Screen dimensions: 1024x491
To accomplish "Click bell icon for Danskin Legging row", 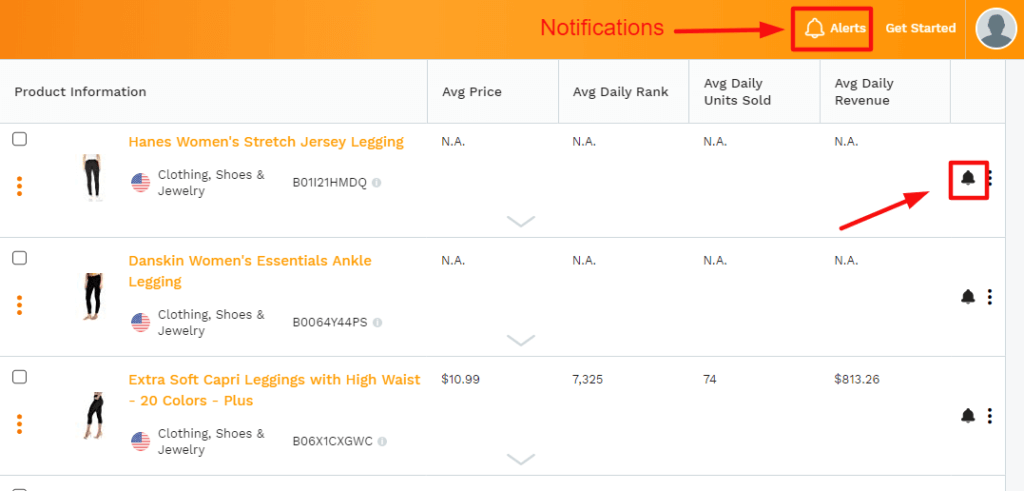I will pos(968,297).
